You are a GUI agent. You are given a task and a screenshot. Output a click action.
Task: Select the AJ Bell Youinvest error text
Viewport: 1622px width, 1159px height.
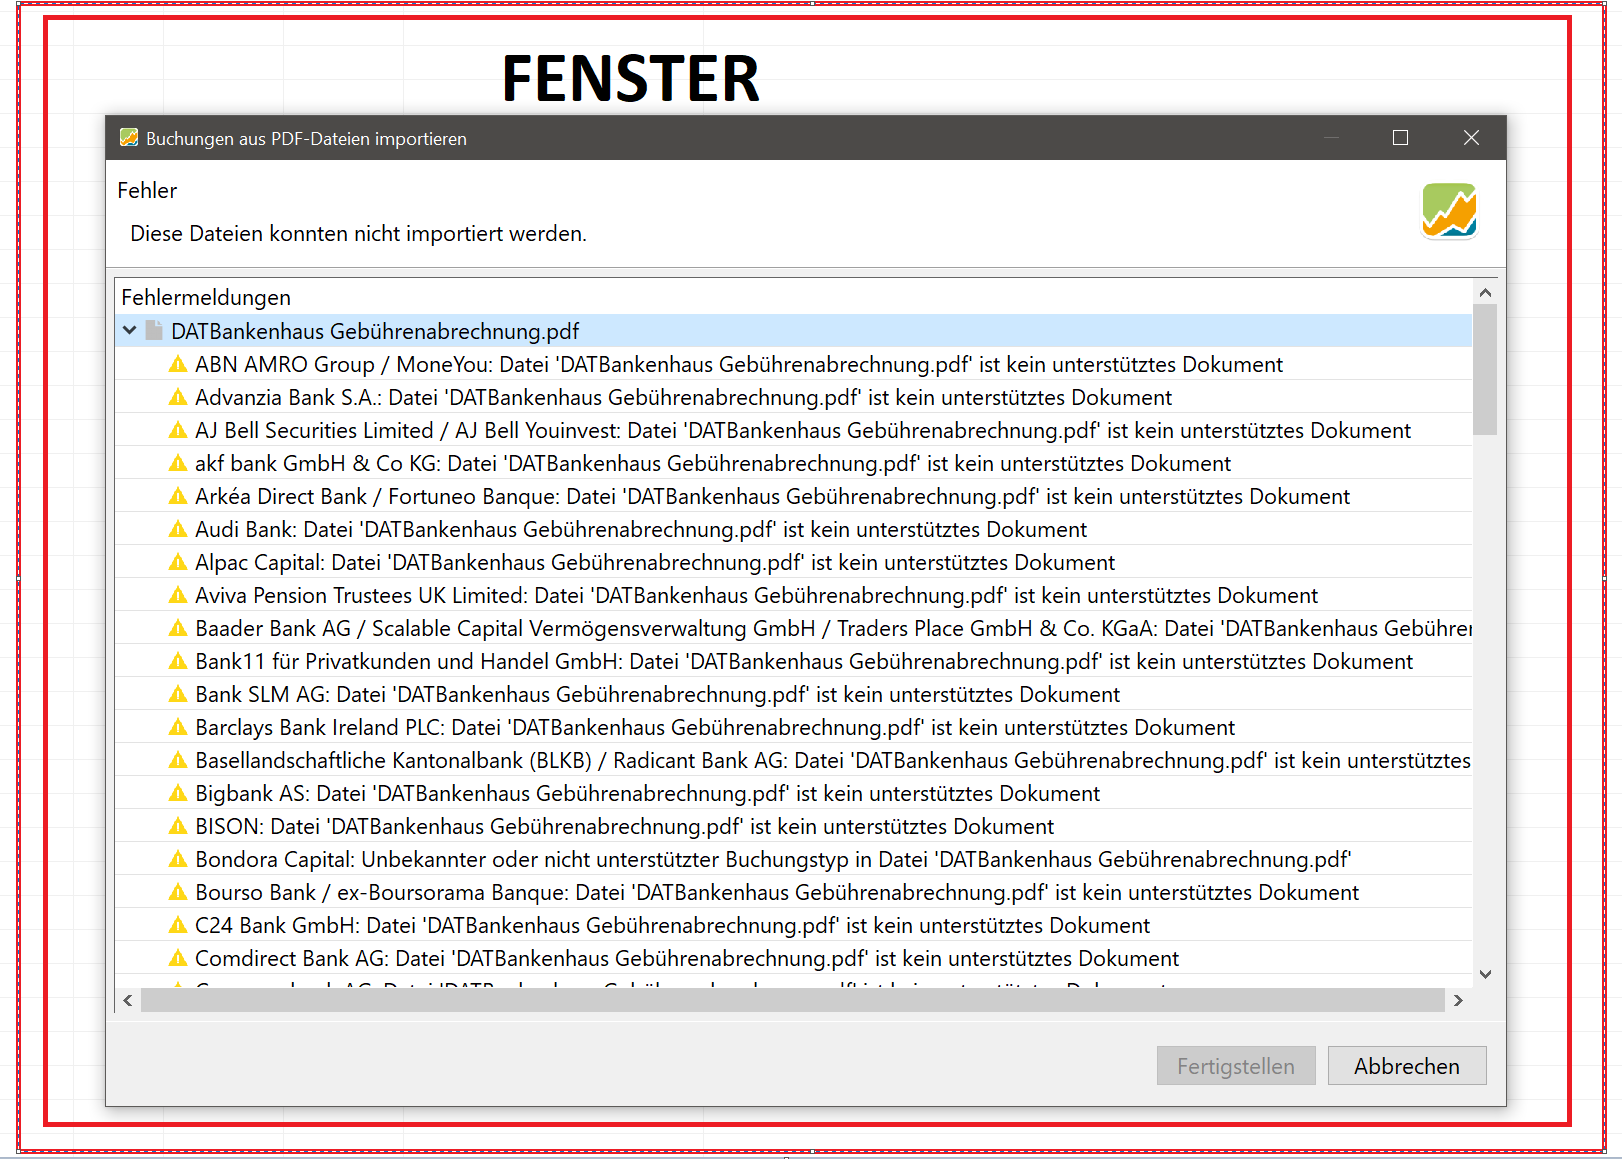click(803, 430)
